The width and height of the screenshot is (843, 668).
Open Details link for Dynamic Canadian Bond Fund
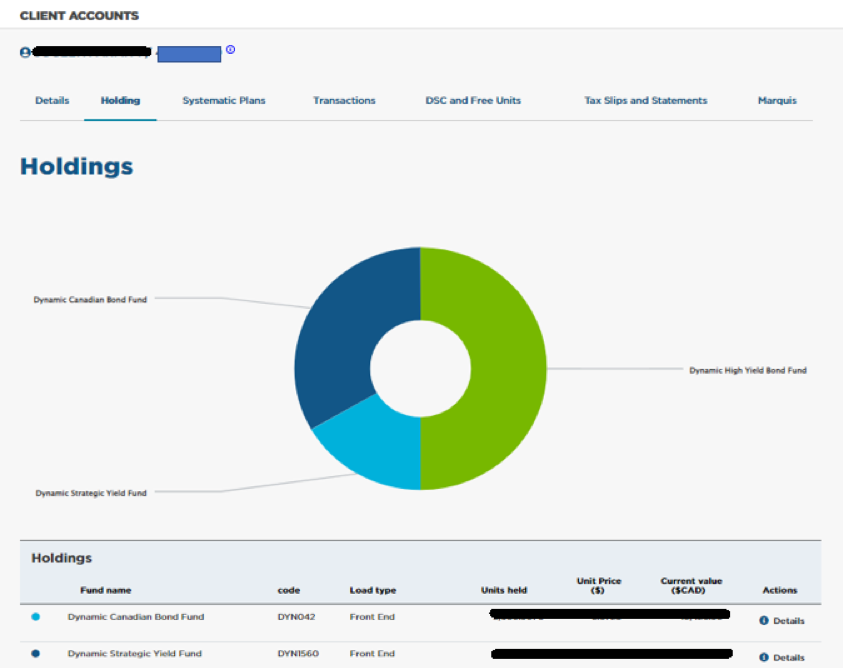789,621
